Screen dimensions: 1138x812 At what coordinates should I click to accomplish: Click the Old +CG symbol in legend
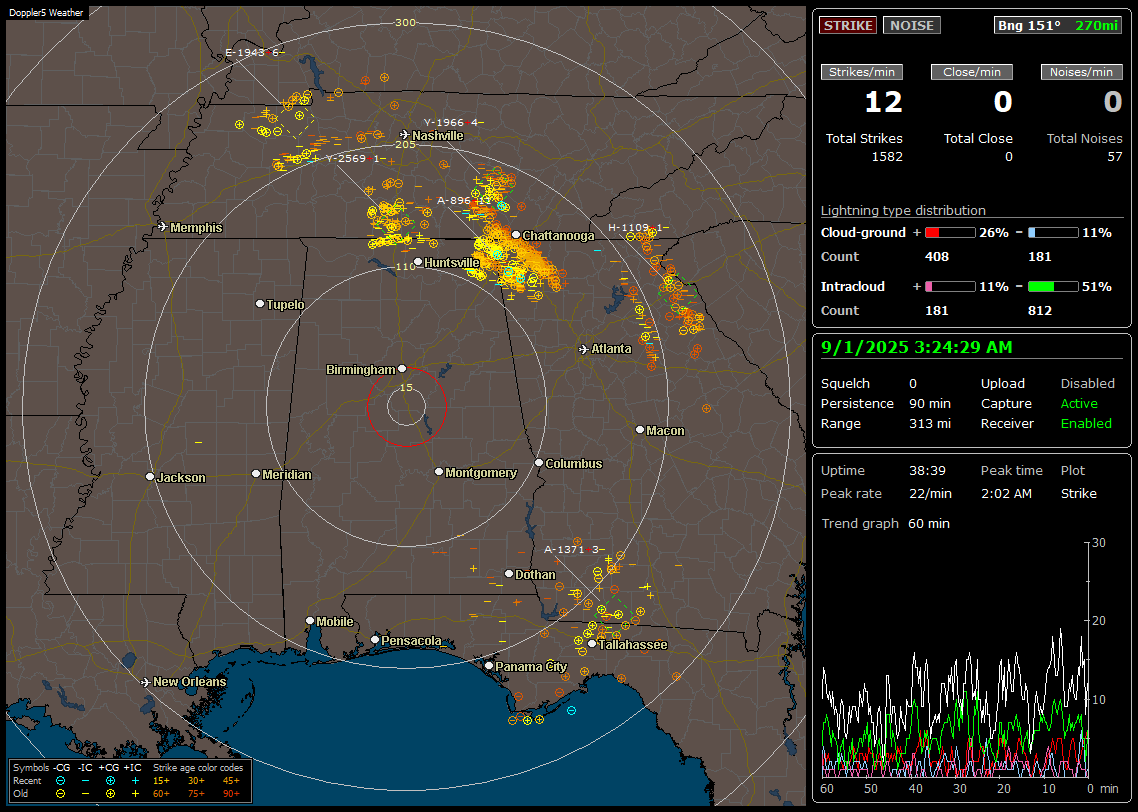[x=110, y=794]
